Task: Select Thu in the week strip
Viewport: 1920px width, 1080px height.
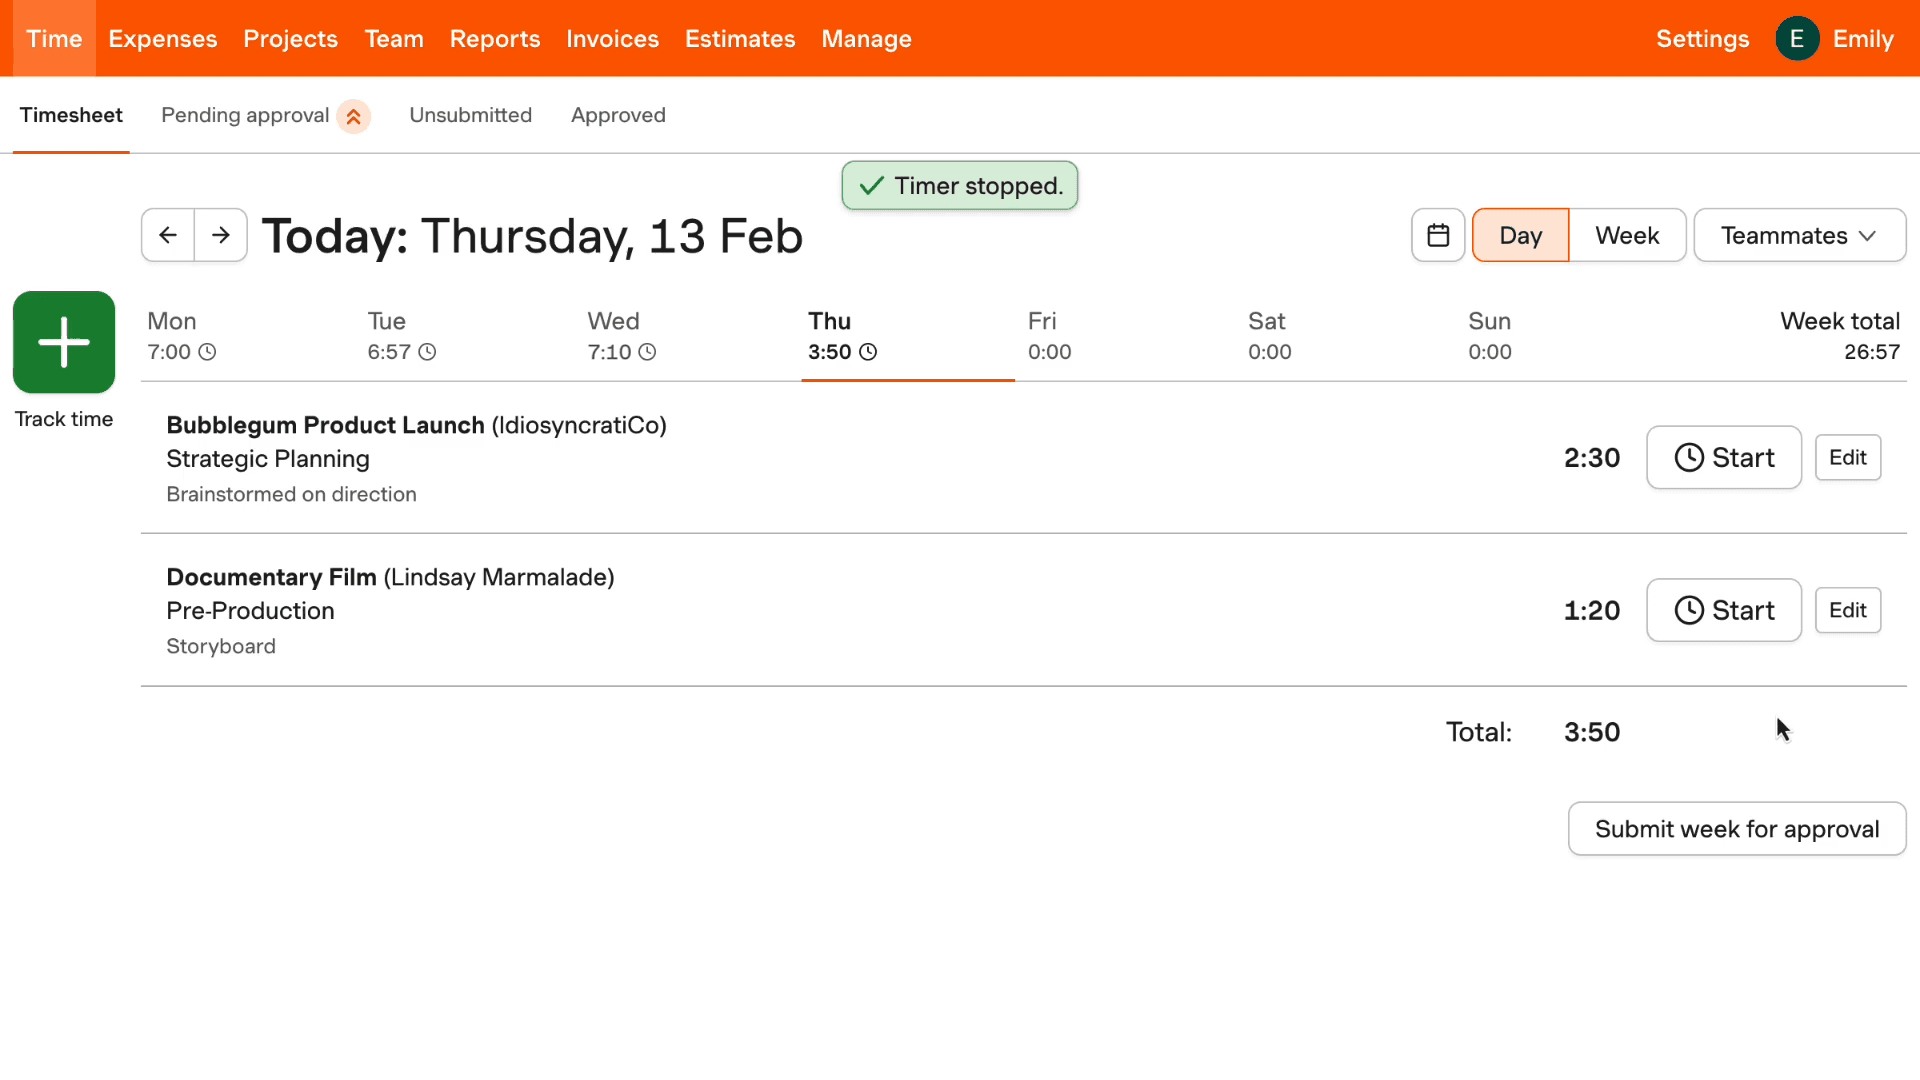Action: (x=908, y=336)
